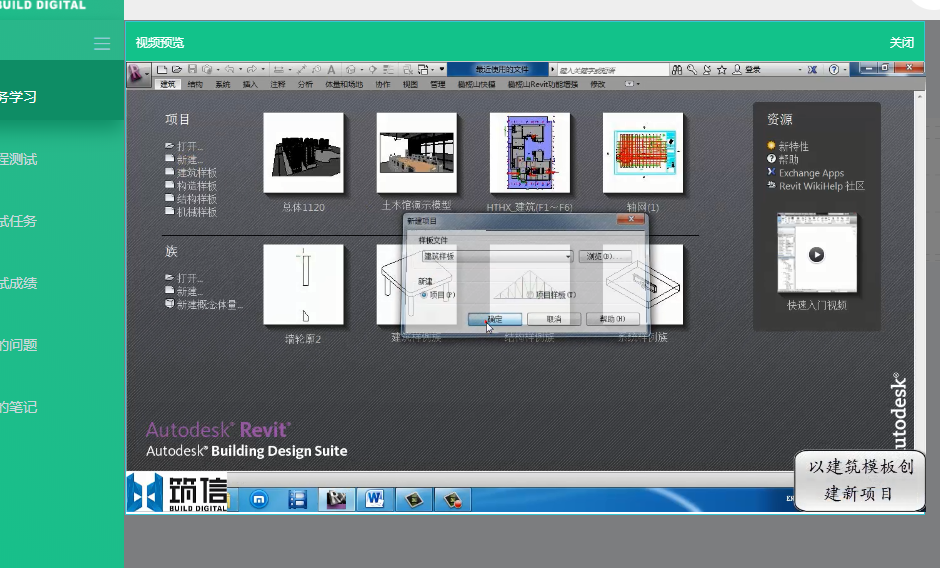Open the Redo history dropdown arrow

point(263,70)
